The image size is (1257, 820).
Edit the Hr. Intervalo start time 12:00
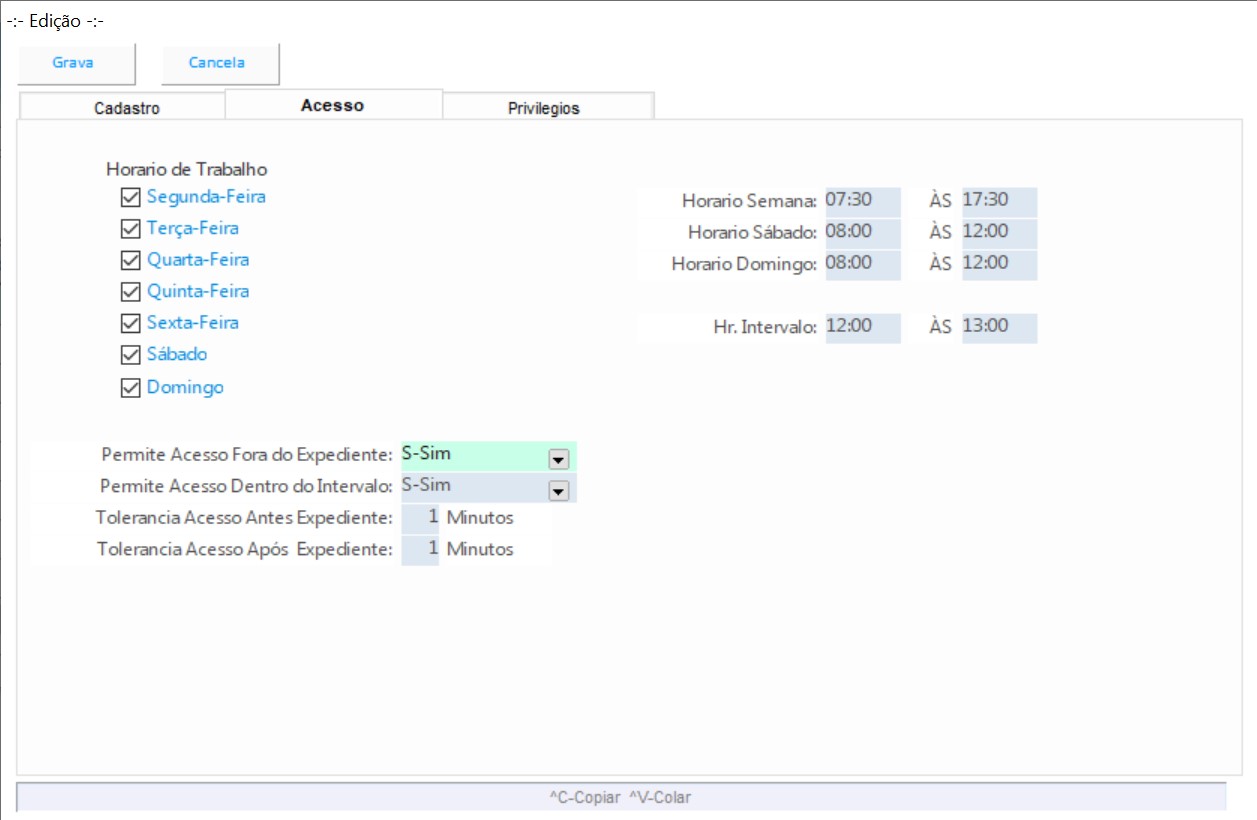pos(862,326)
